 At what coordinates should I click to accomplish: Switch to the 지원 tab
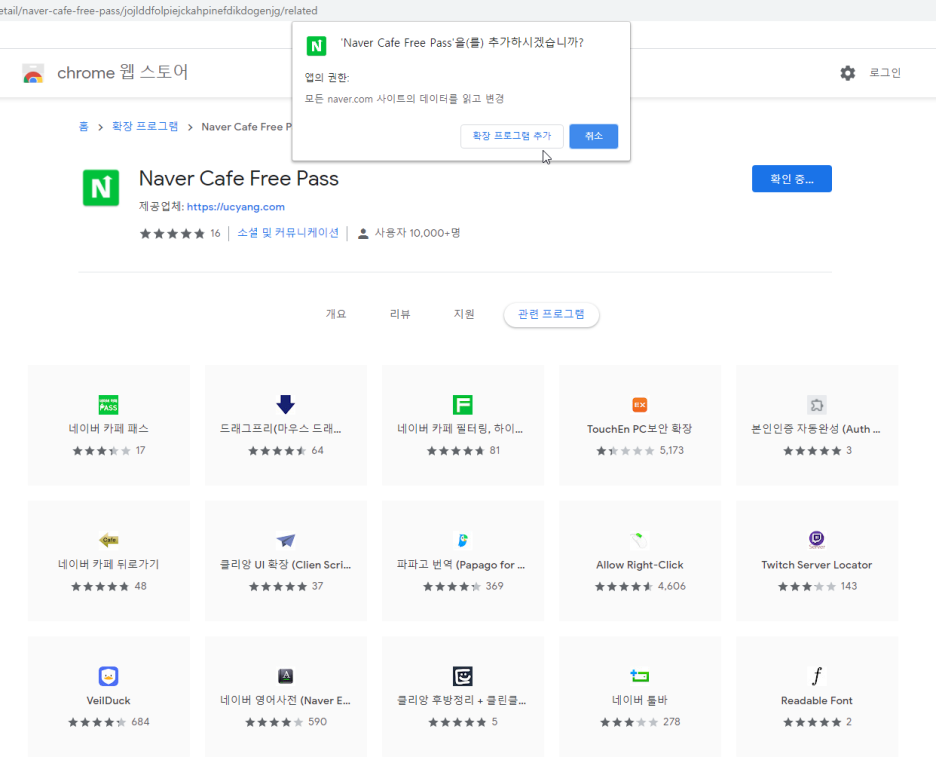464,314
